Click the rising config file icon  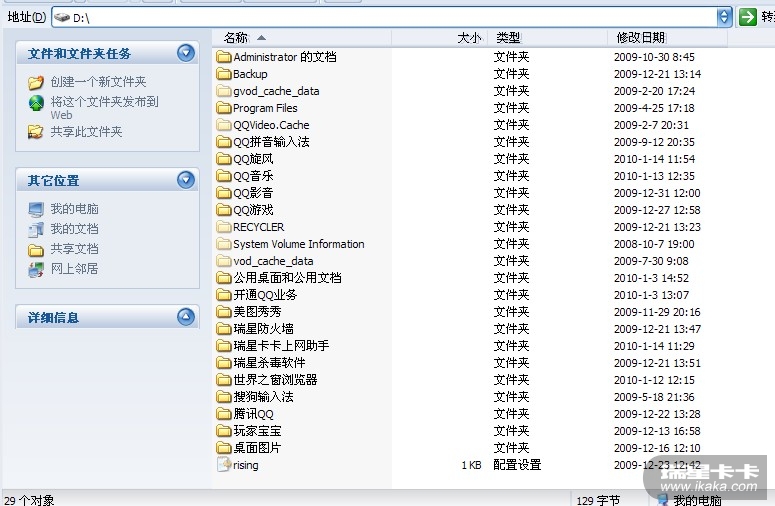coord(224,464)
